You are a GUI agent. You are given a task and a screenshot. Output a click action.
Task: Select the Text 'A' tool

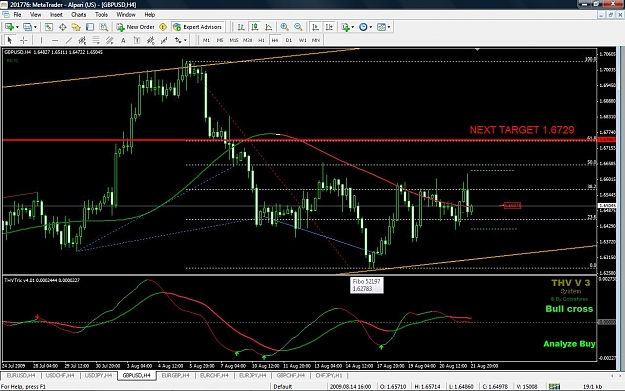[x=123, y=40]
